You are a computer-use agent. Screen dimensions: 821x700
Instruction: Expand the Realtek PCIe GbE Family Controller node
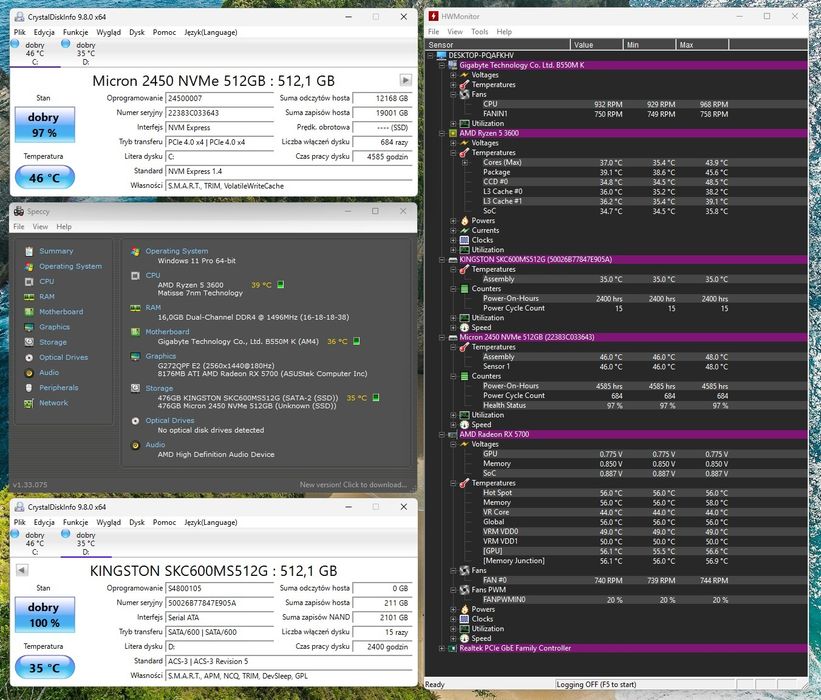pos(442,648)
